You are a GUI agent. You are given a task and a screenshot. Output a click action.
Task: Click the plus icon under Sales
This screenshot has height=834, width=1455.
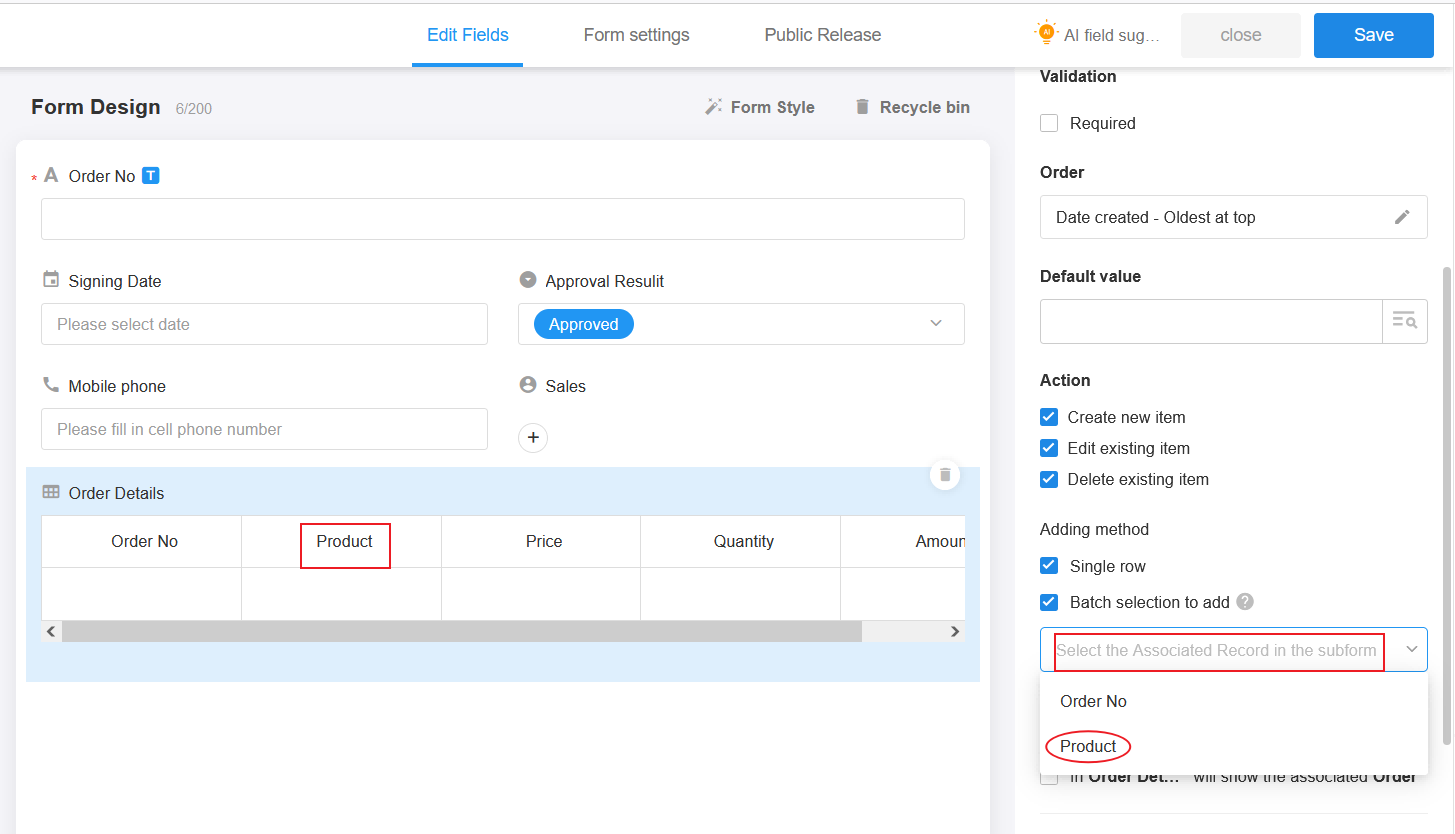coord(533,438)
